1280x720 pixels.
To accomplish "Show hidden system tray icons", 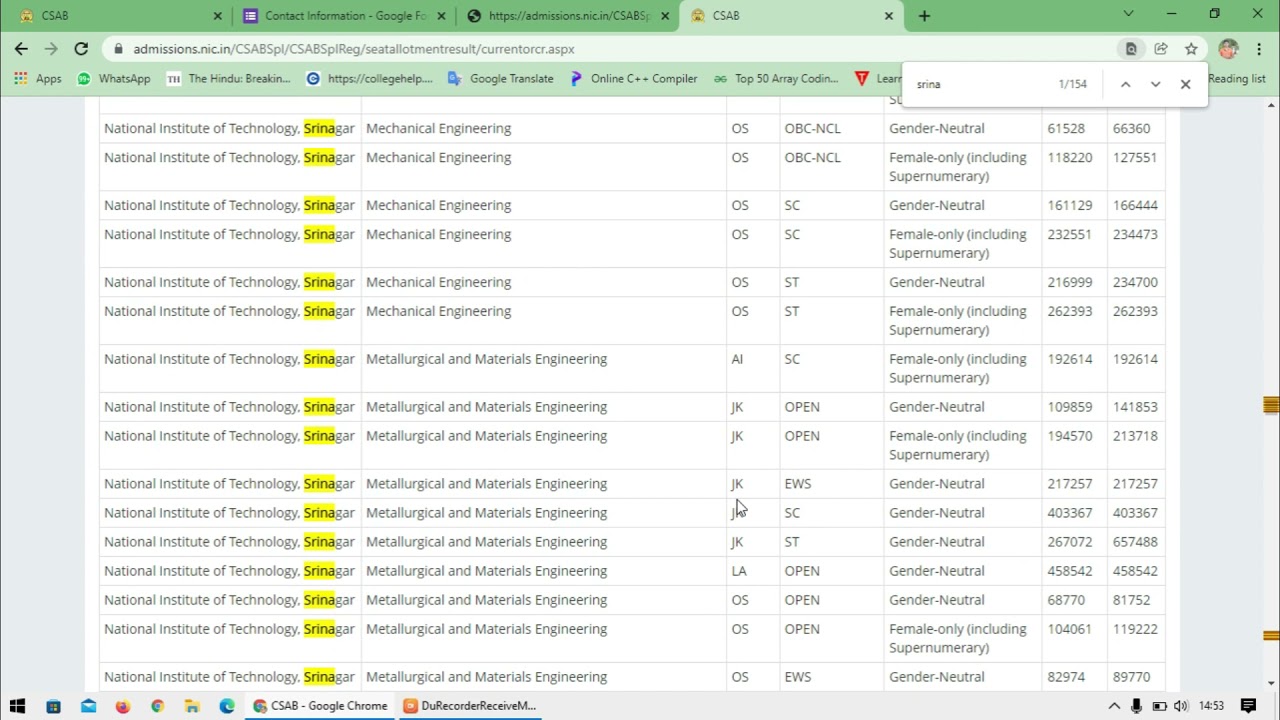I will (x=1114, y=705).
